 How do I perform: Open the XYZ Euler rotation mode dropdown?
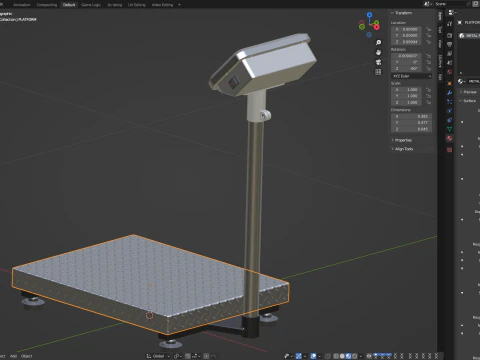pyautogui.click(x=411, y=76)
